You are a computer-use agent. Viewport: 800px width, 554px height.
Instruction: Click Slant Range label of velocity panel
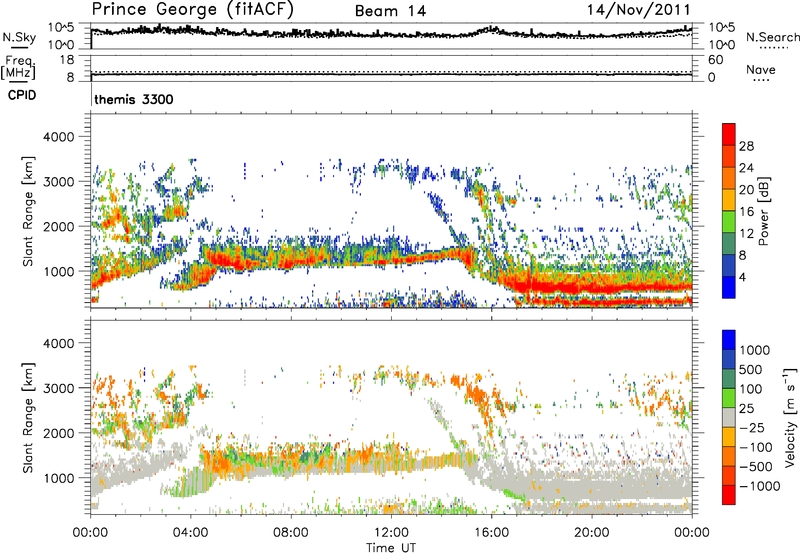click(x=28, y=418)
